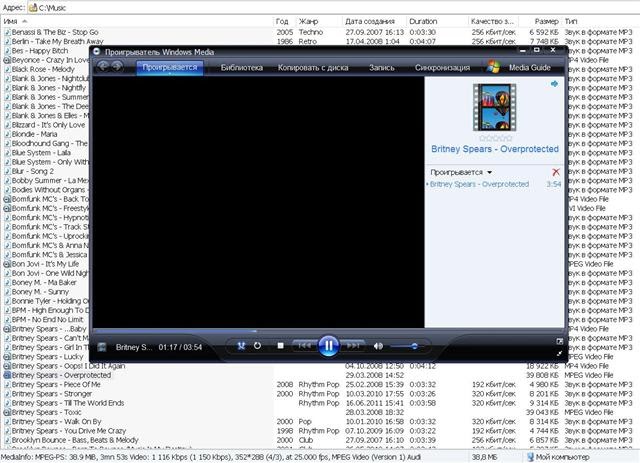The height and width of the screenshot is (463, 640).
Task: Select the icon of Benassi & The Biz file
Action: tap(7, 32)
